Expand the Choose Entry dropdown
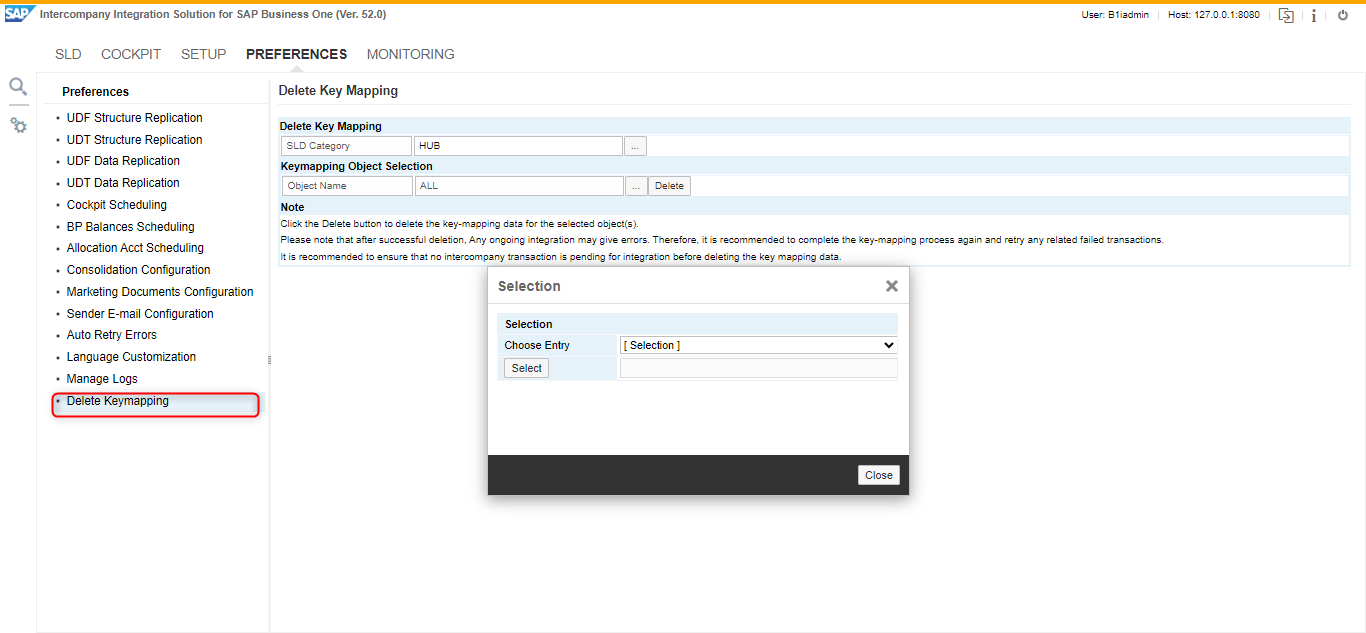1366x633 pixels. click(758, 345)
